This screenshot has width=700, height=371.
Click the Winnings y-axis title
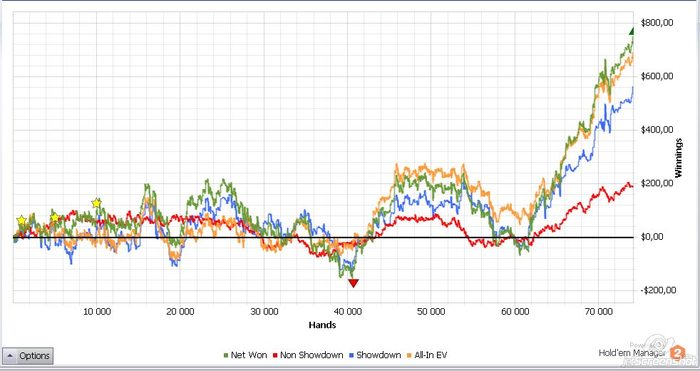679,158
